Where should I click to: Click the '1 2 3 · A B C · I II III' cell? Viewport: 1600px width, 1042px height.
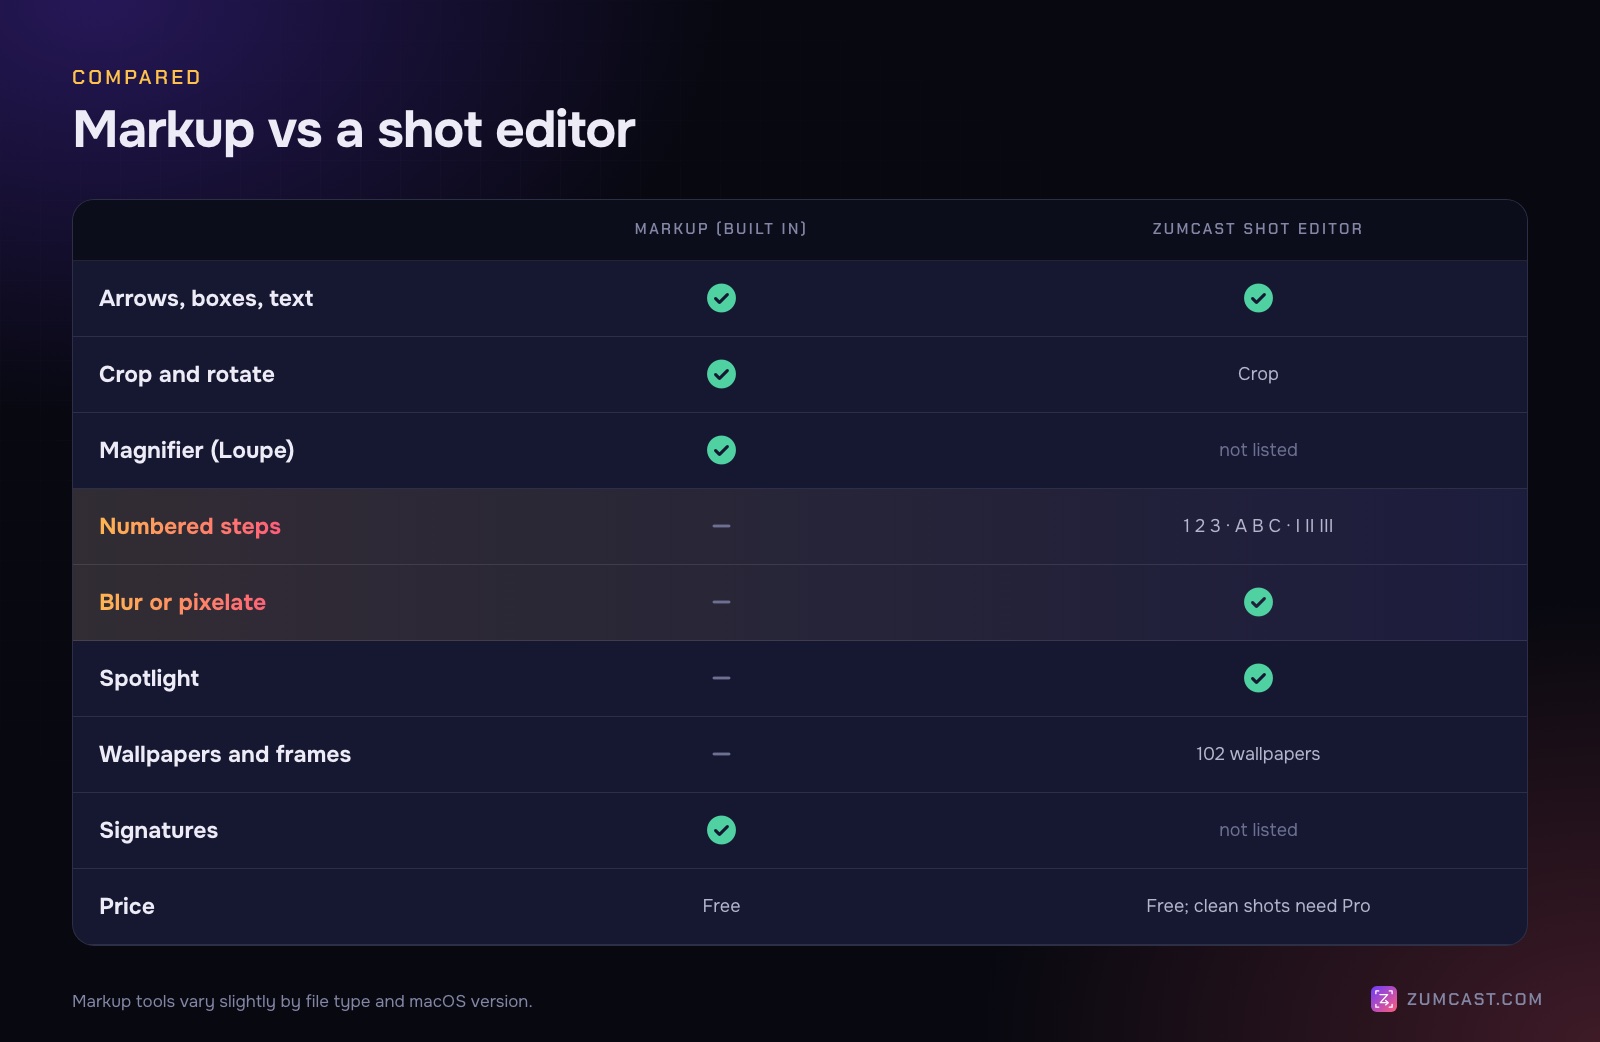pos(1258,526)
